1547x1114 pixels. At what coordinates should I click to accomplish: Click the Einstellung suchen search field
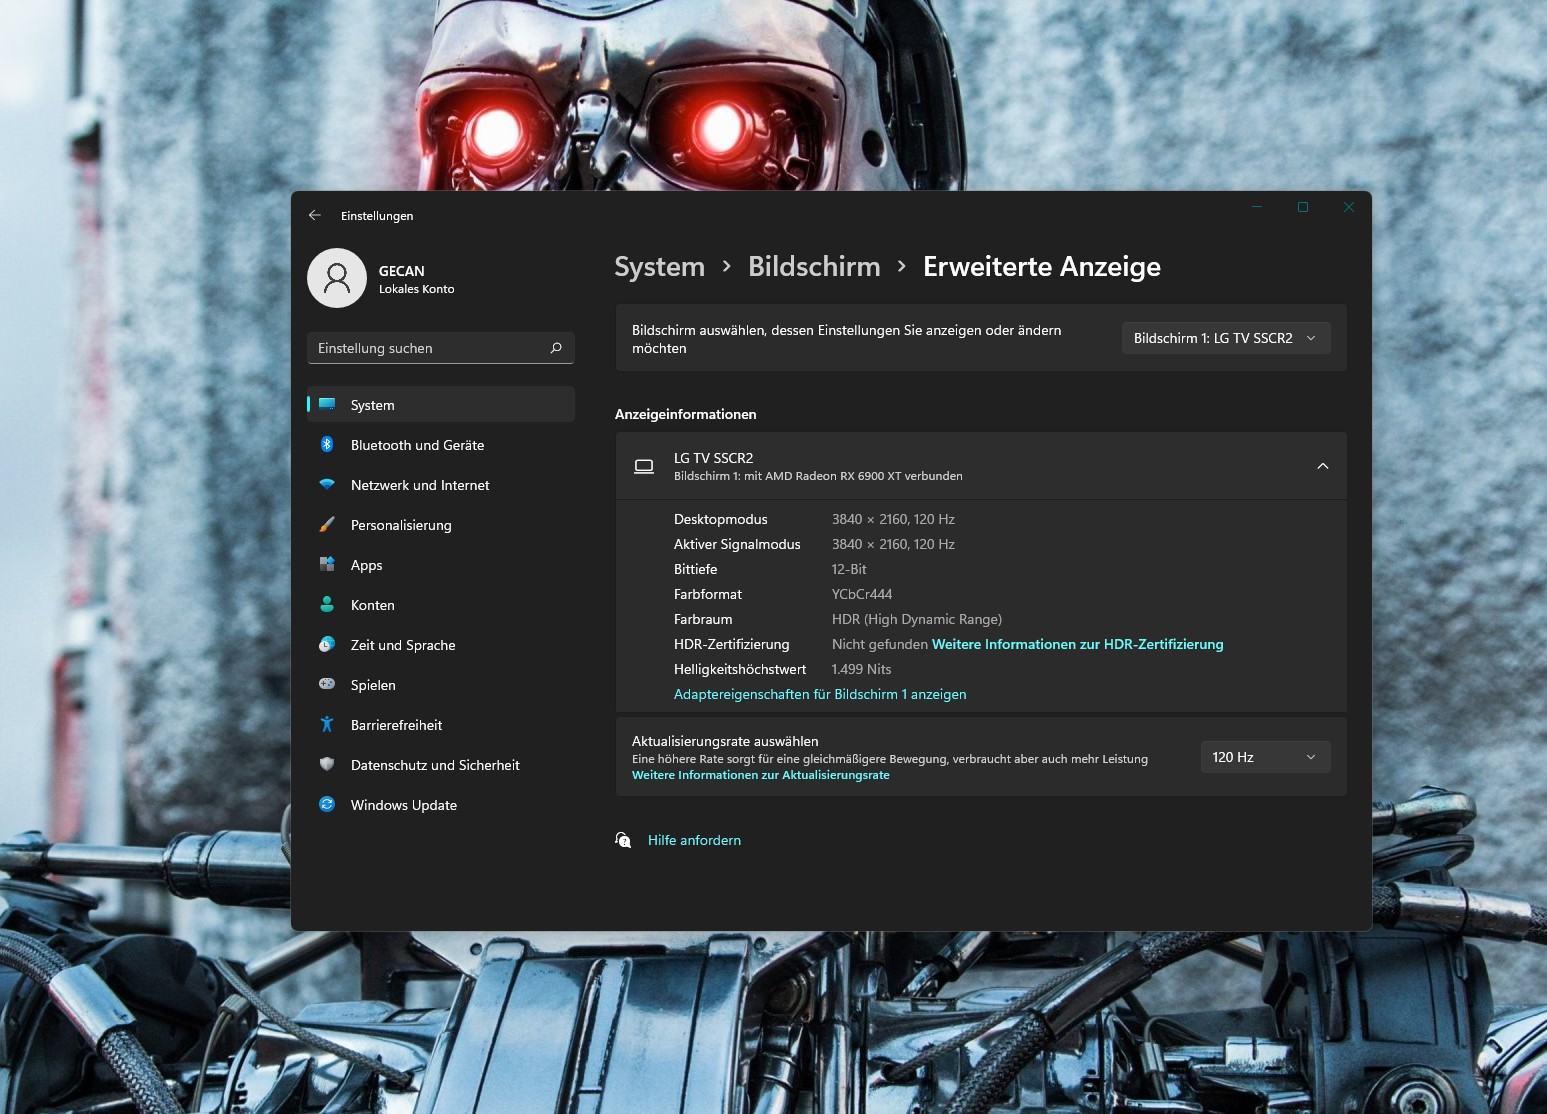click(441, 348)
